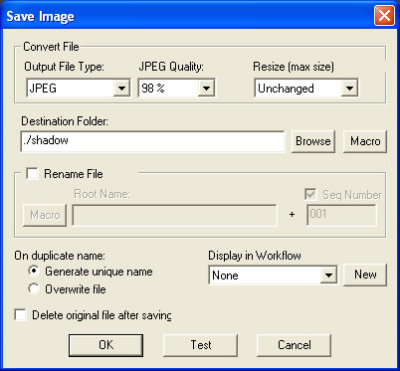
Task: Open the Display in Workflow dropdown
Action: 273,275
